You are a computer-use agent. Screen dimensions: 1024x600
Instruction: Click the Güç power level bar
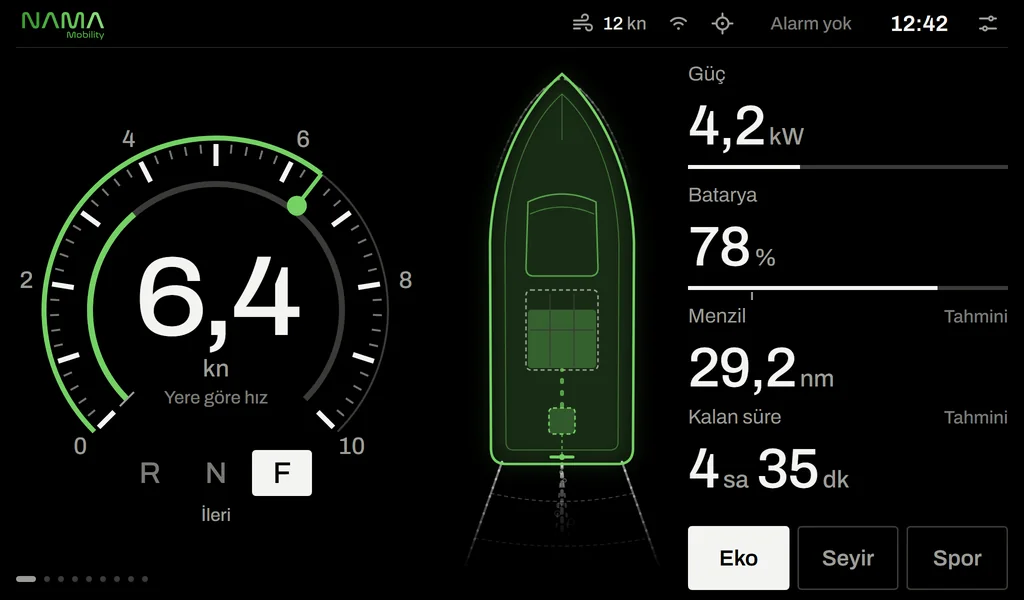tap(848, 167)
